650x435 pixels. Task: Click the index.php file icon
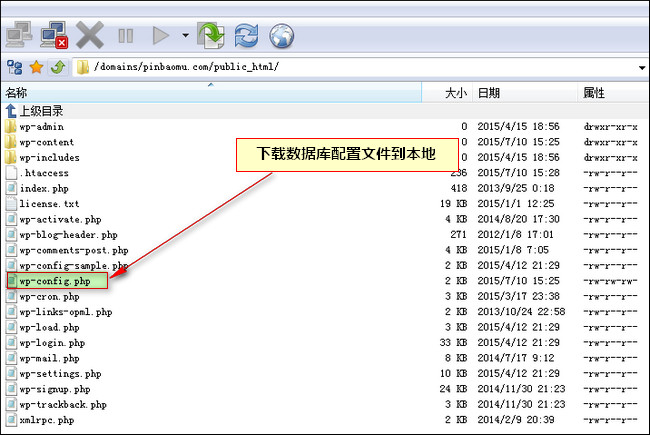point(12,188)
